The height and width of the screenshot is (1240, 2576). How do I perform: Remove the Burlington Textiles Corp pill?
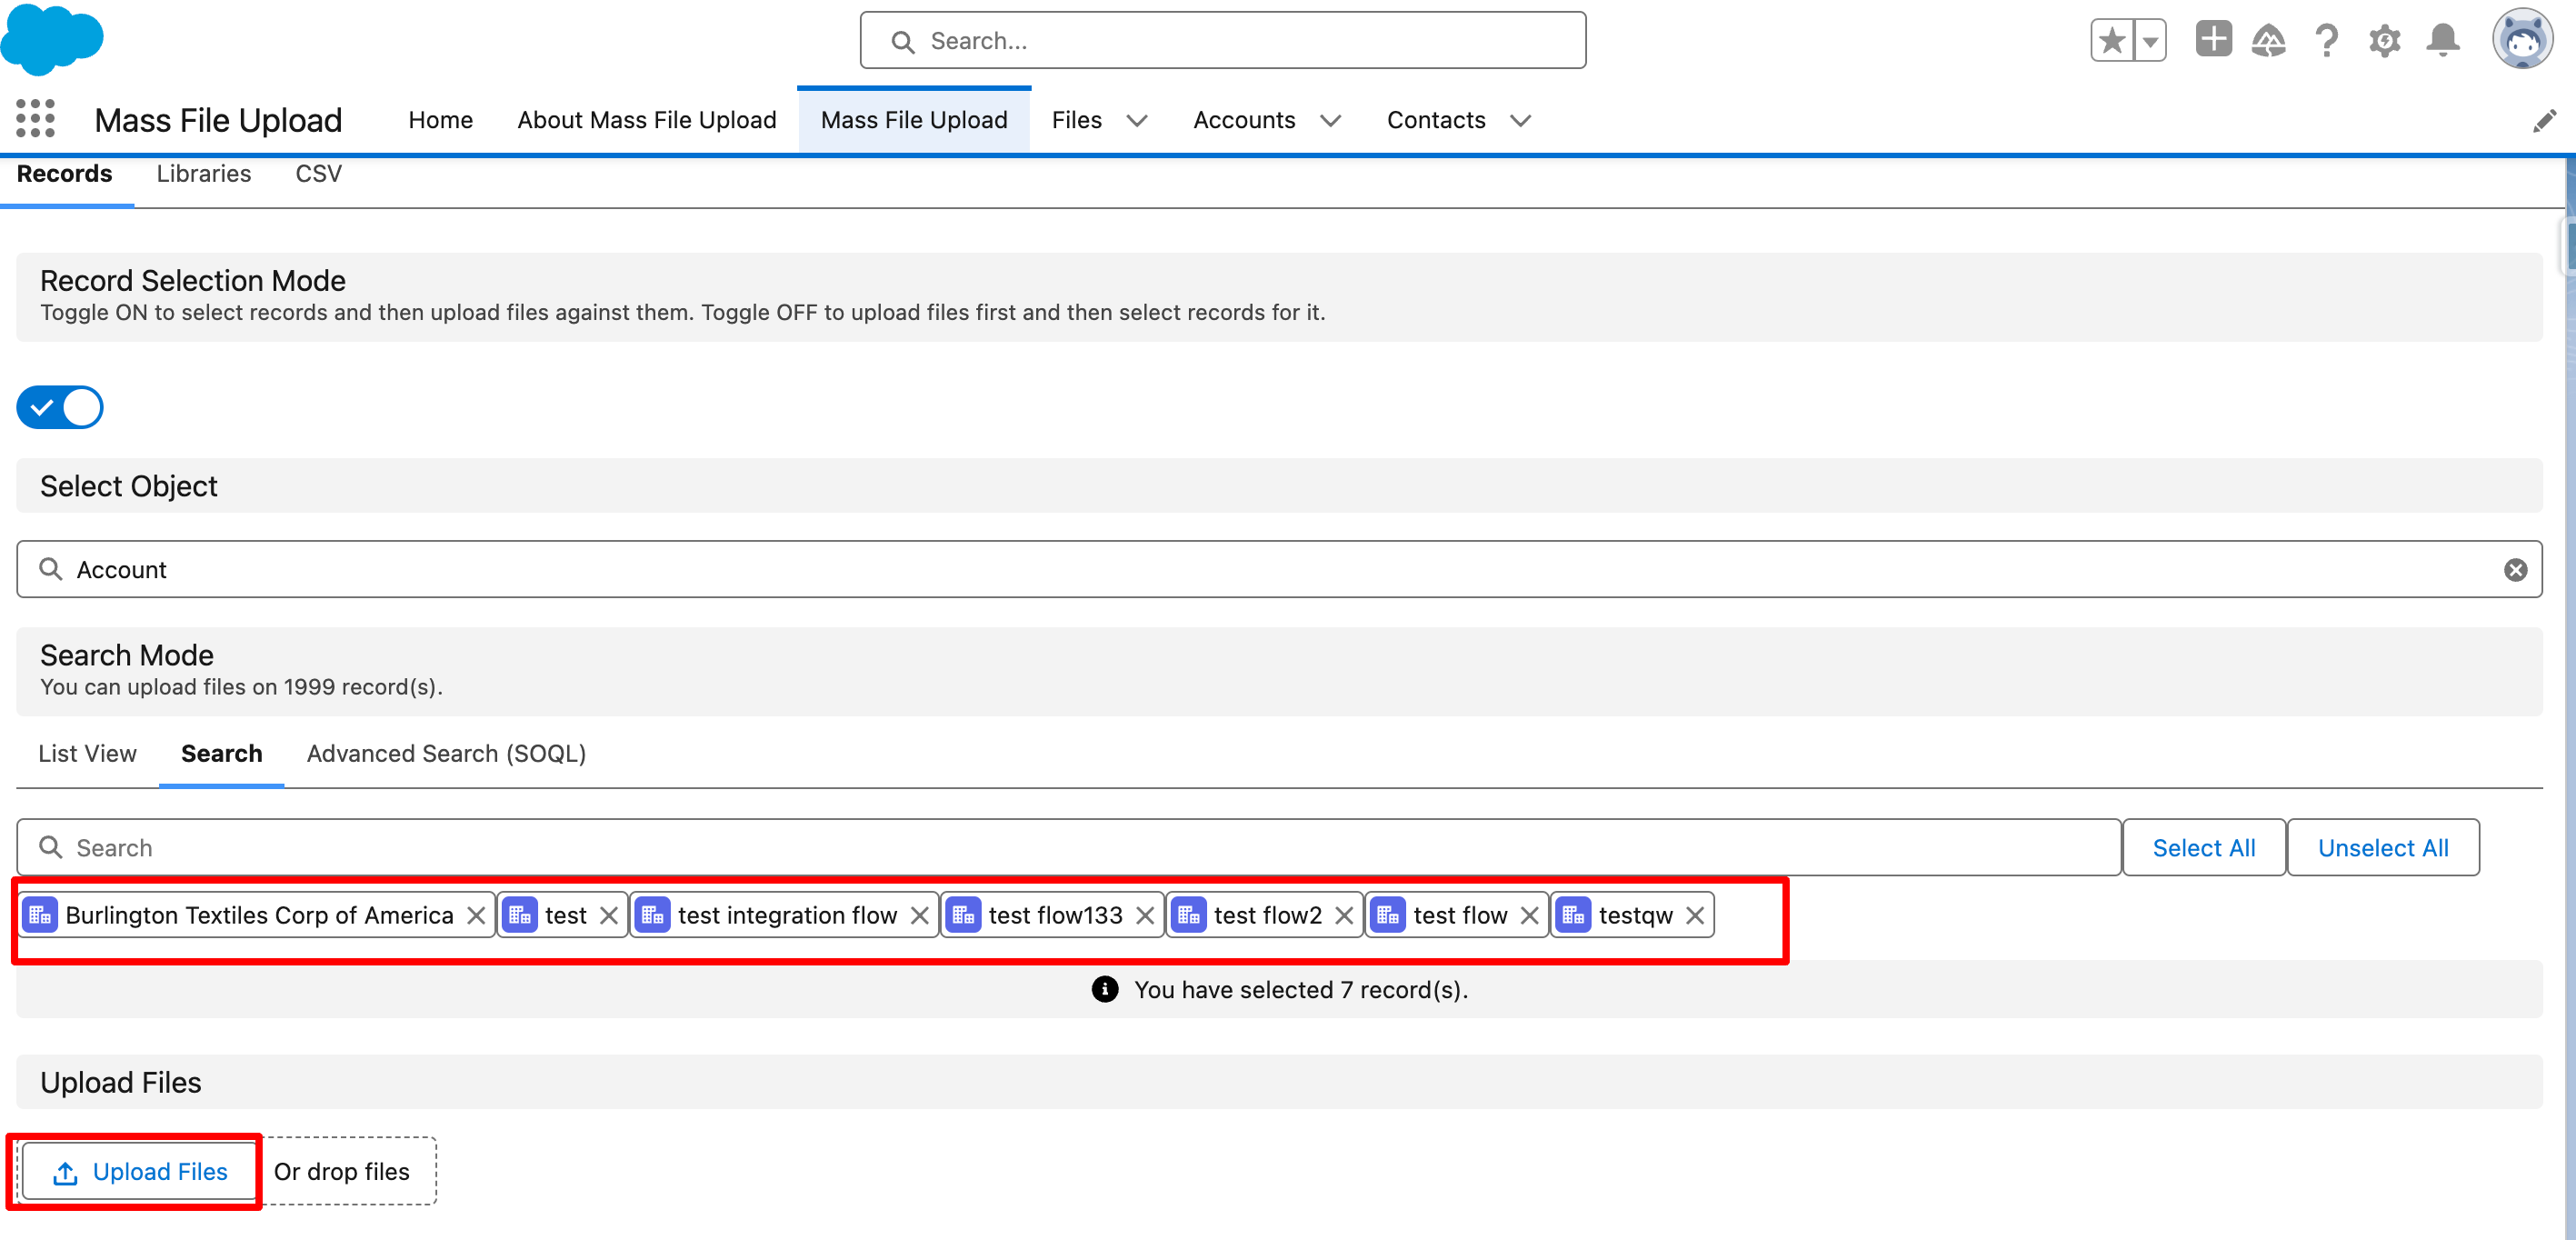(x=476, y=916)
